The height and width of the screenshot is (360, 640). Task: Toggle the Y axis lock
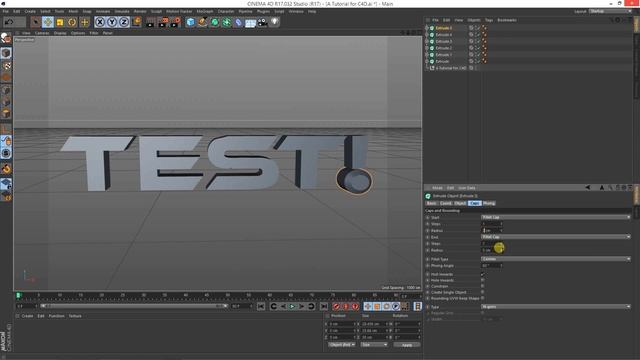point(112,22)
